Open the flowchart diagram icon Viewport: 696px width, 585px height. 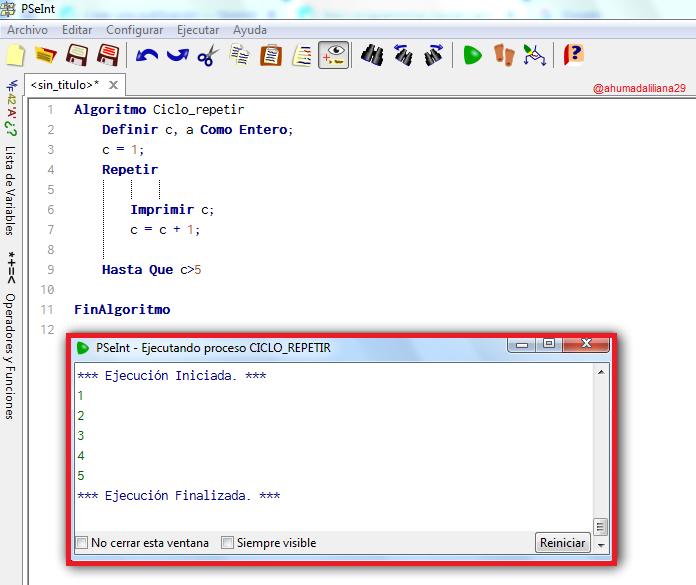pyautogui.click(x=534, y=55)
